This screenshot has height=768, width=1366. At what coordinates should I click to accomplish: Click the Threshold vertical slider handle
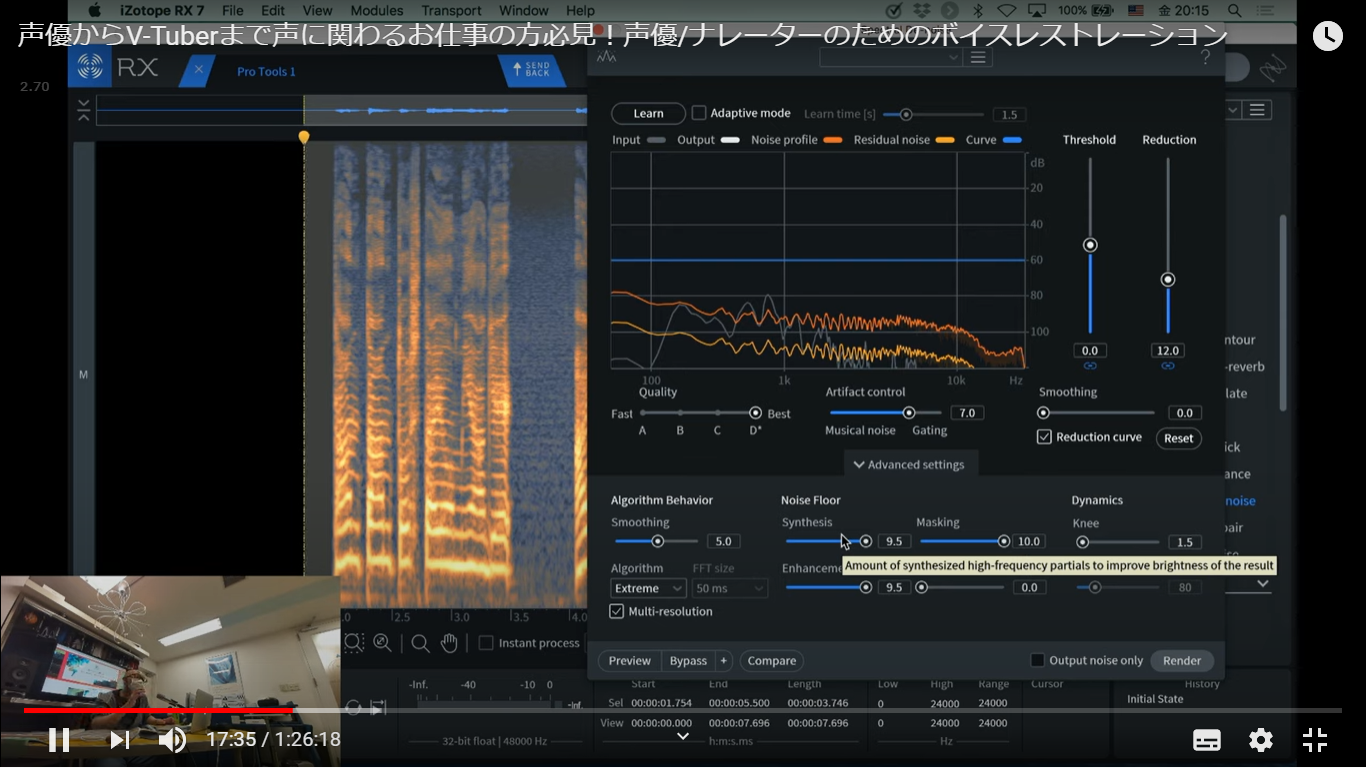pyautogui.click(x=1090, y=245)
